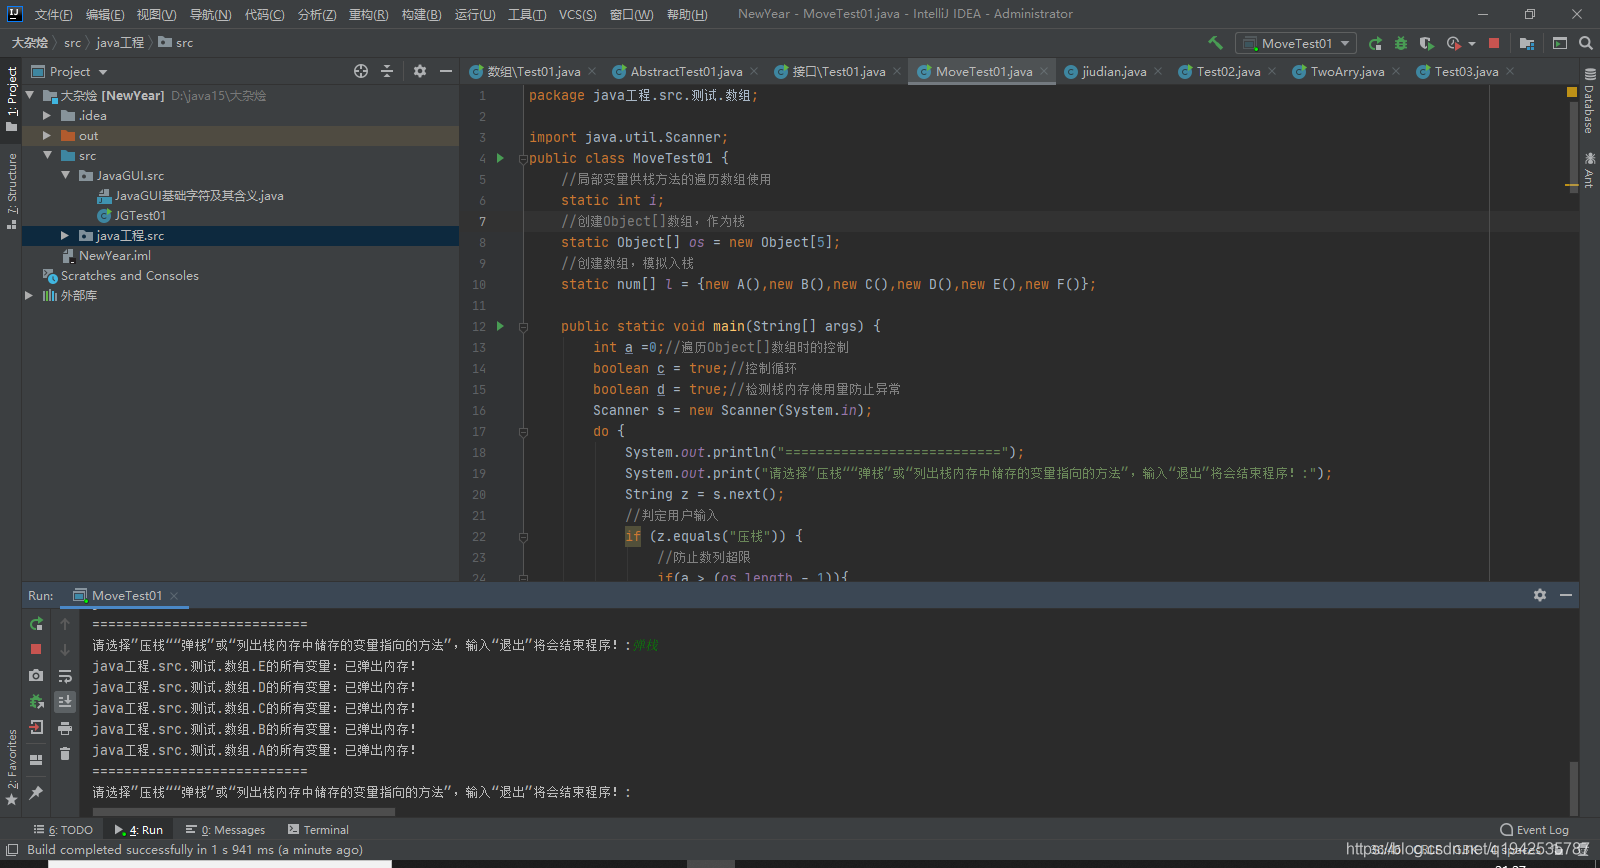The image size is (1600, 868).
Task: Open the Terminal tool window
Action: coord(318,830)
